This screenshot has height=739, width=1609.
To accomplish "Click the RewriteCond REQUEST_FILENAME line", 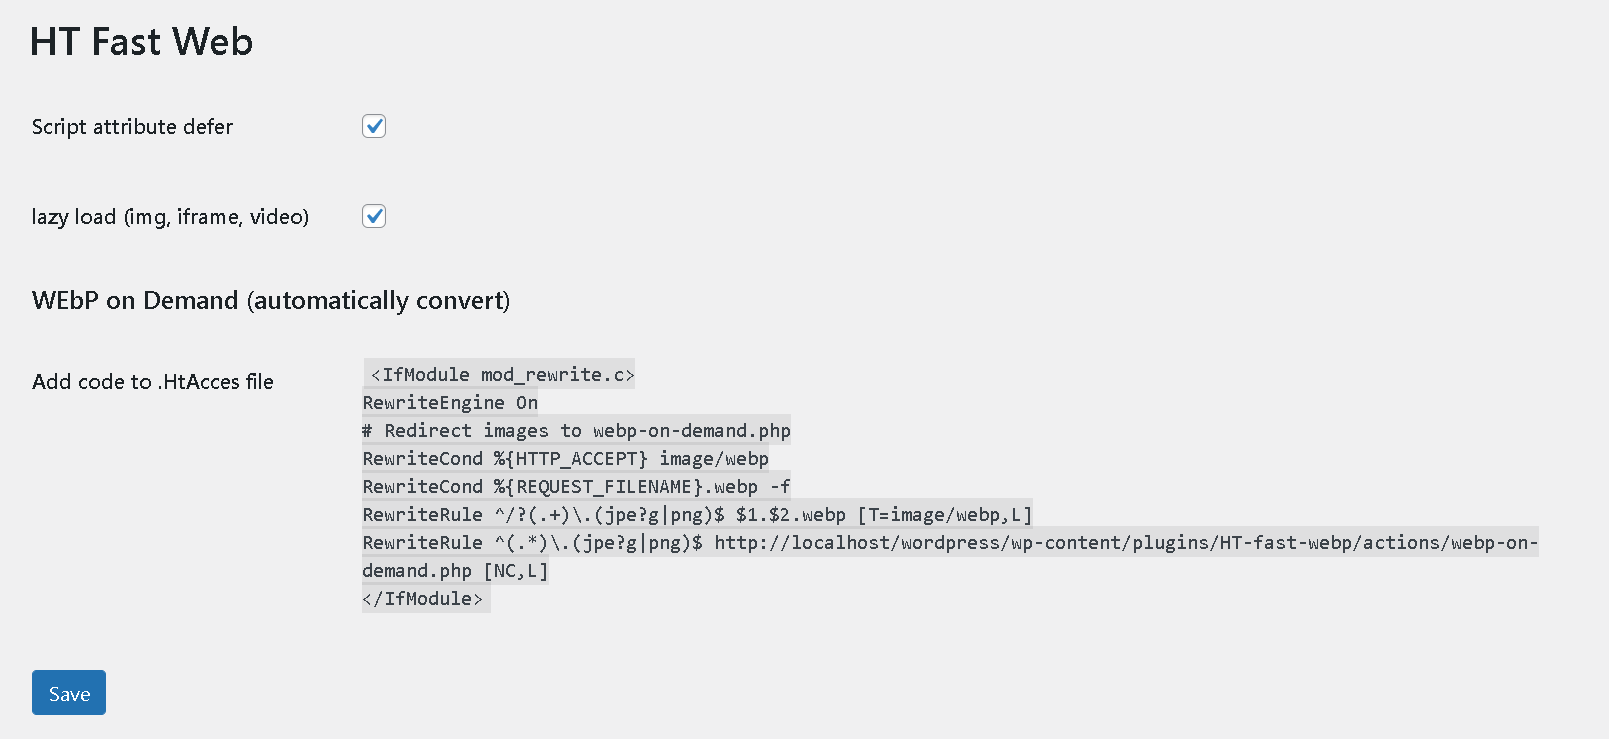I will coord(576,486).
